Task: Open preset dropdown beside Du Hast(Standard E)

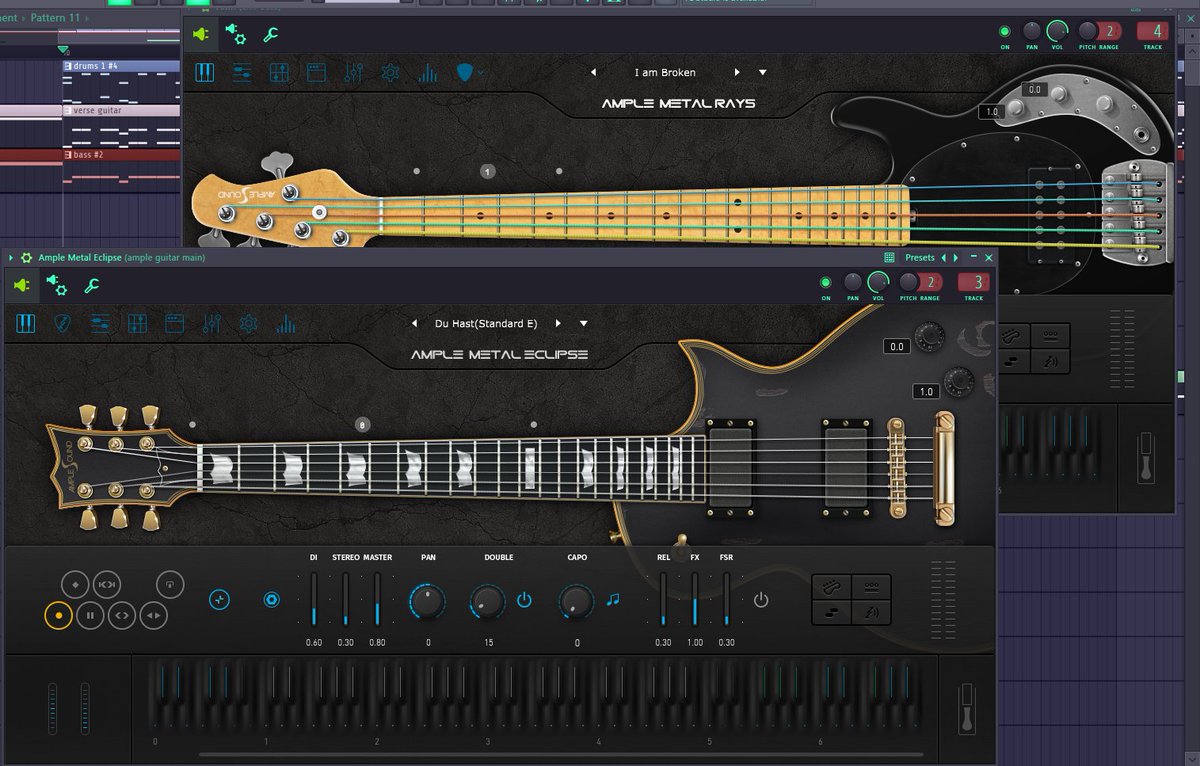Action: click(584, 324)
